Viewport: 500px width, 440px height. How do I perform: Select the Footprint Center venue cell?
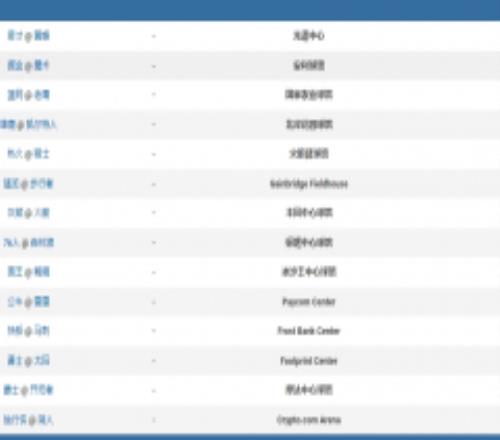[x=309, y=361]
